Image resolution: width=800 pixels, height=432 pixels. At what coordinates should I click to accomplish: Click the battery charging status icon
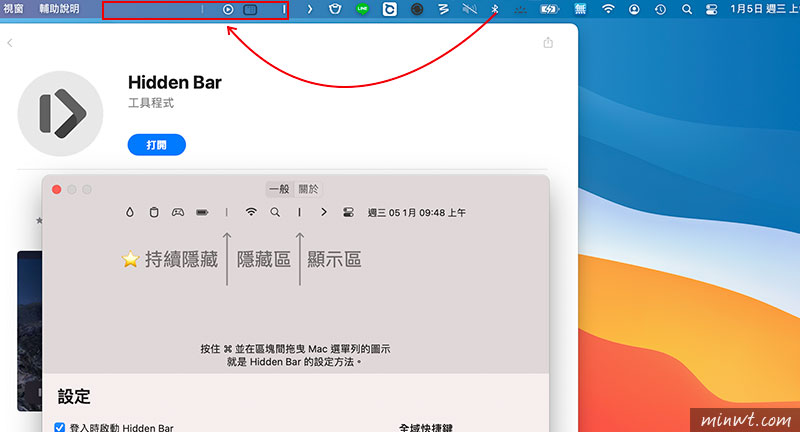tap(549, 9)
